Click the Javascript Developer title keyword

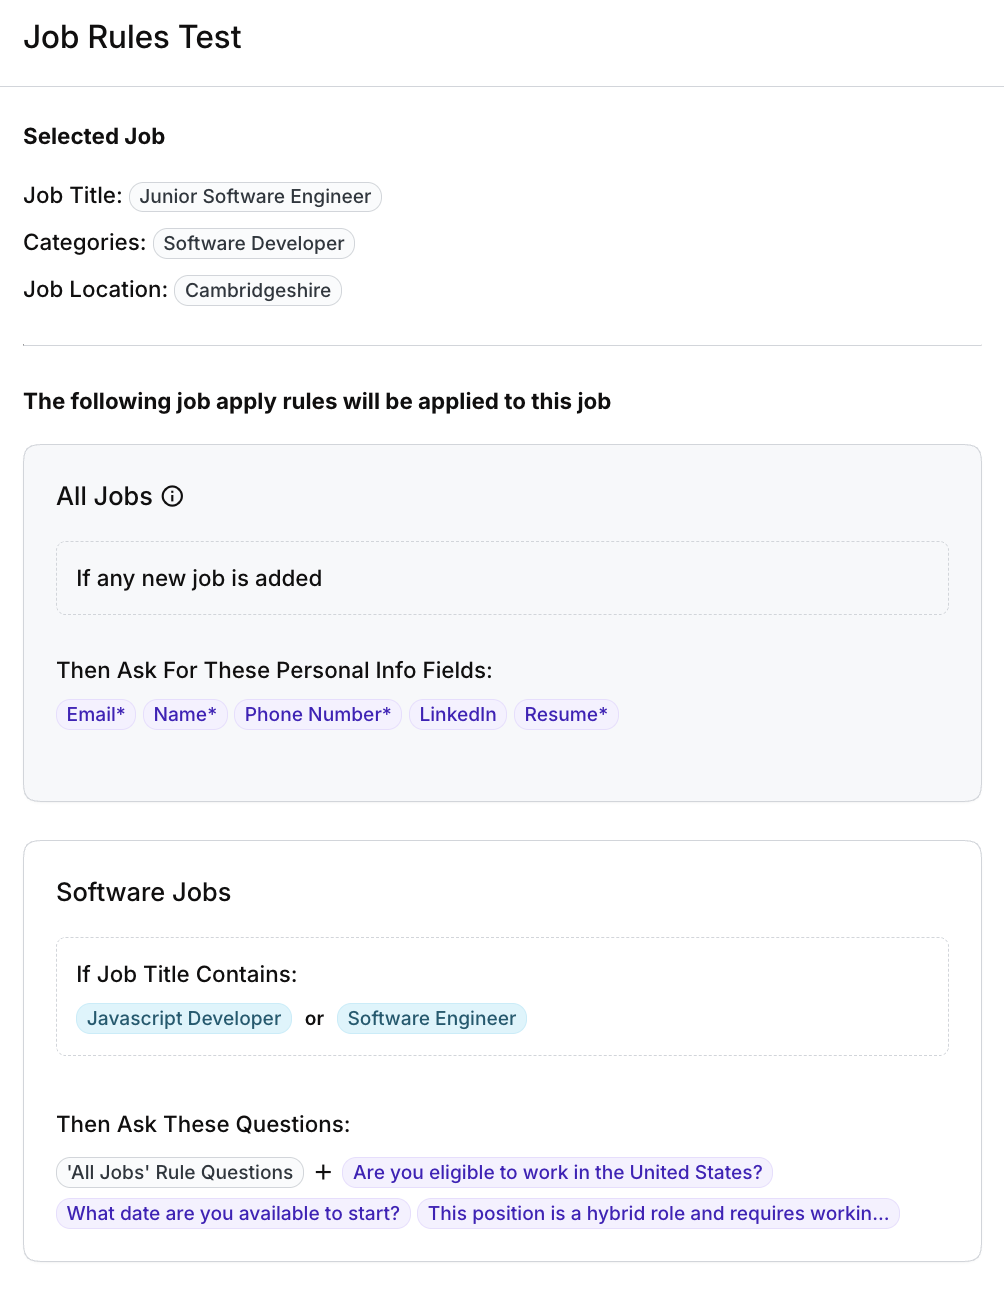[184, 1019]
